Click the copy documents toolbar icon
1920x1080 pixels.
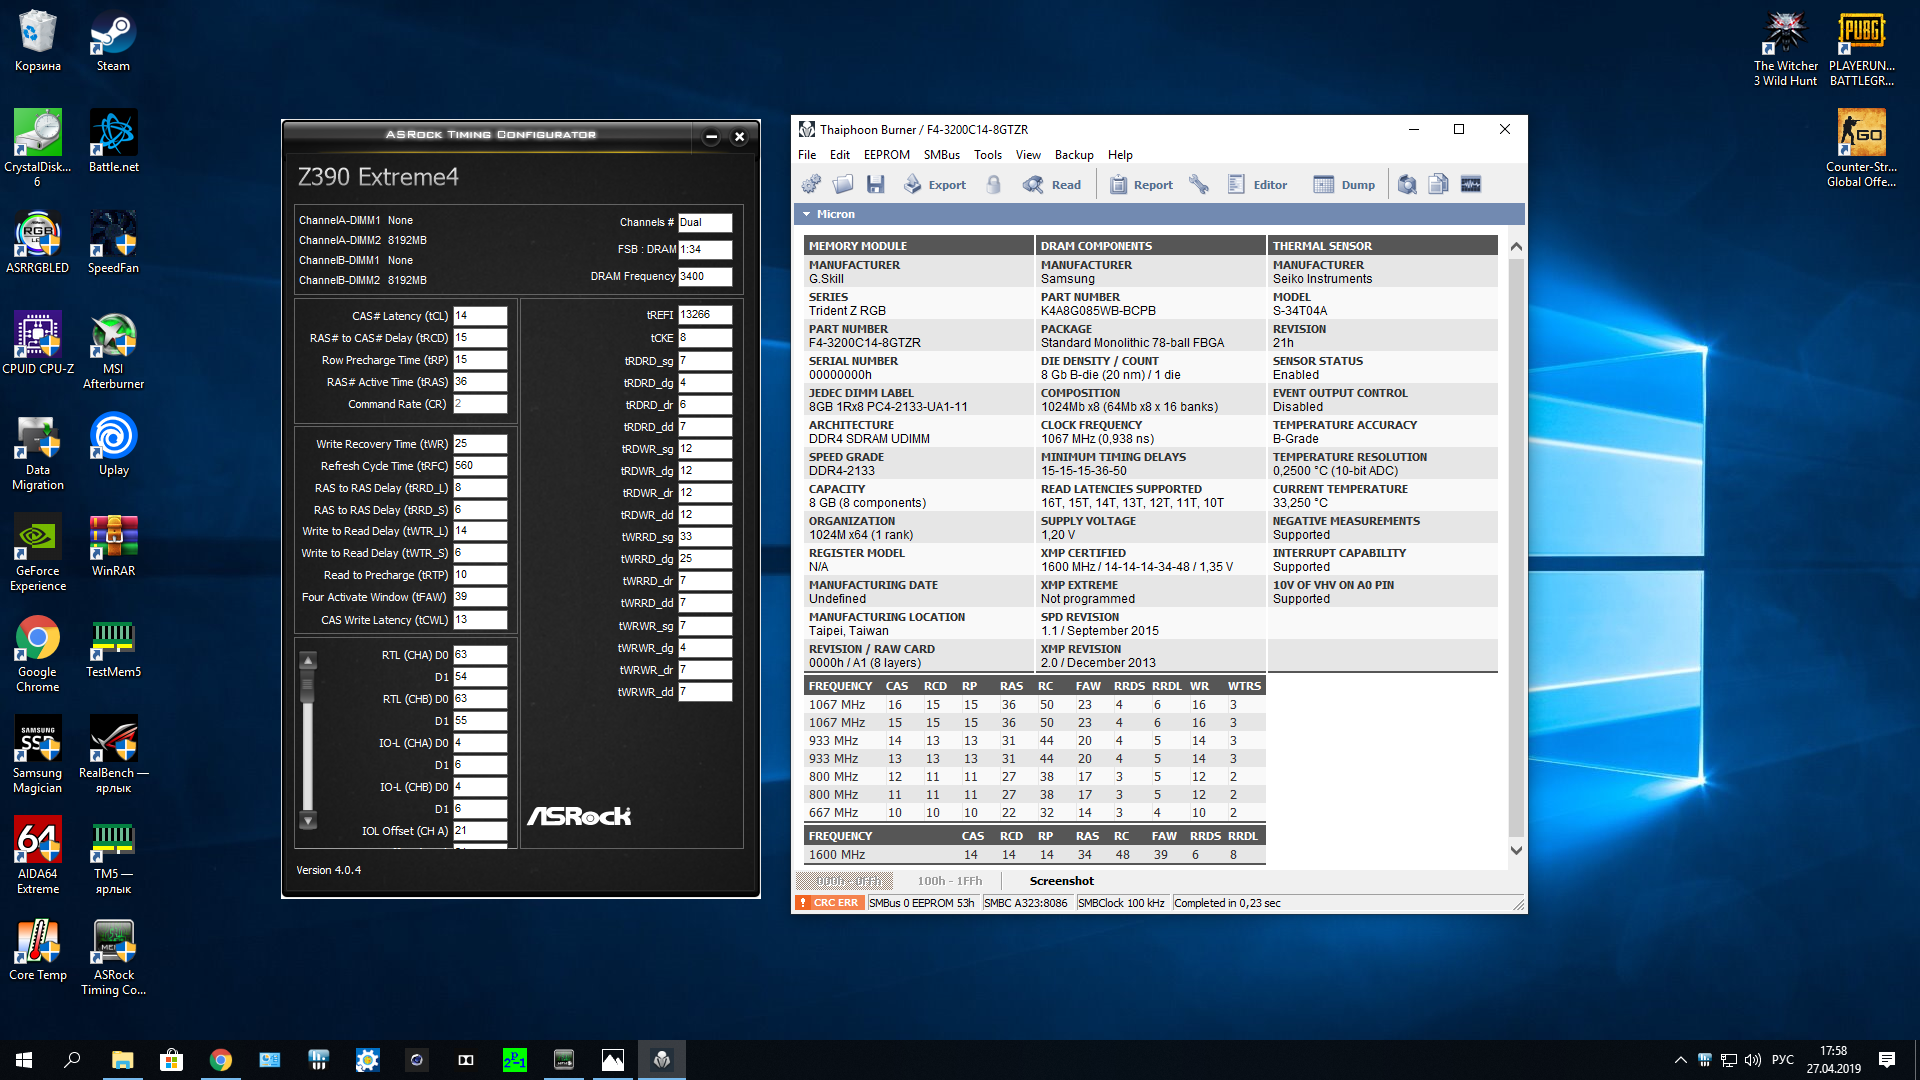tap(1438, 184)
